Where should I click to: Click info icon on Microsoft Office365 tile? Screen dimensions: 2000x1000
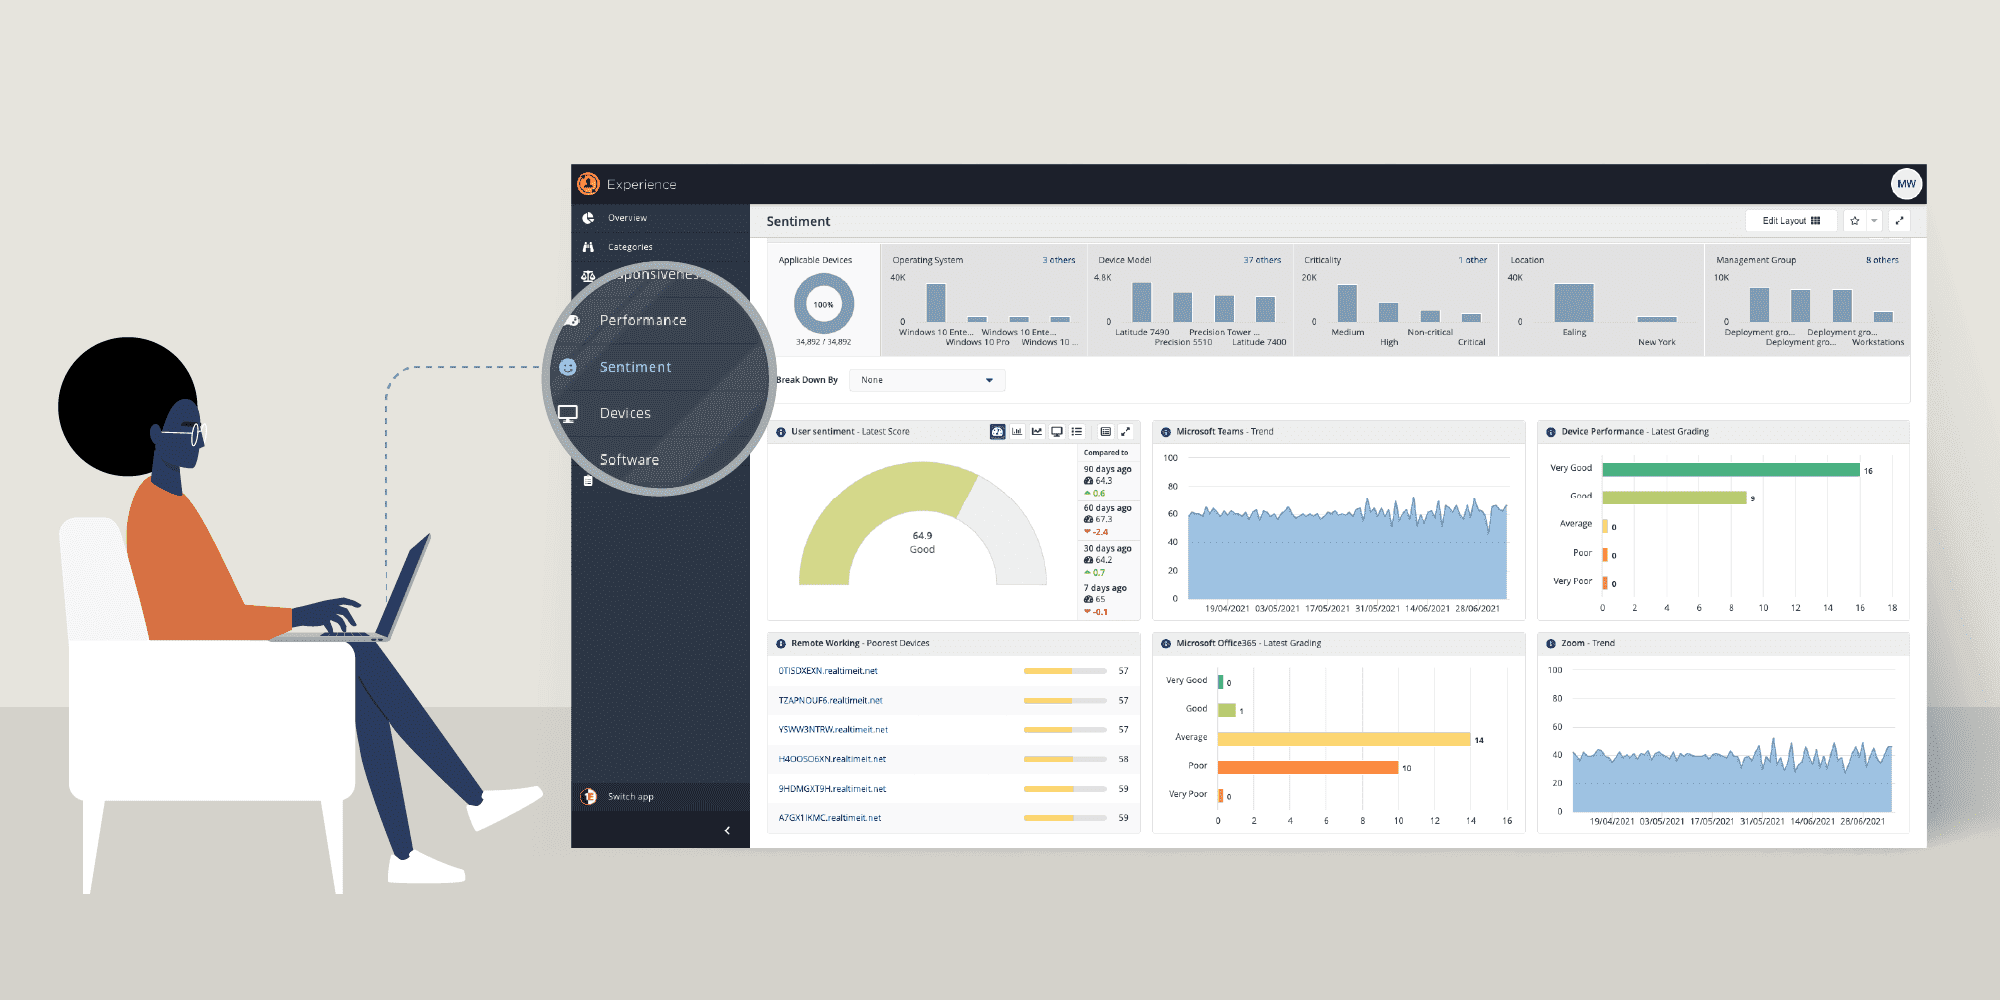(x=1166, y=644)
